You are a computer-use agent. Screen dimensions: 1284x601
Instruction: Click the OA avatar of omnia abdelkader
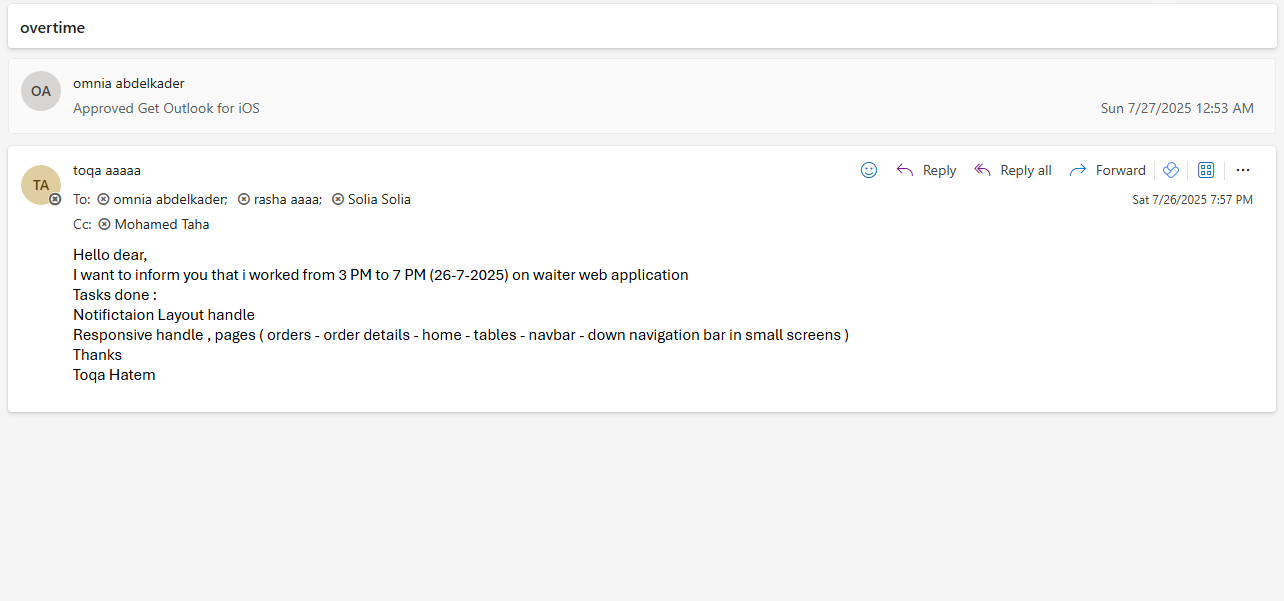(41, 91)
